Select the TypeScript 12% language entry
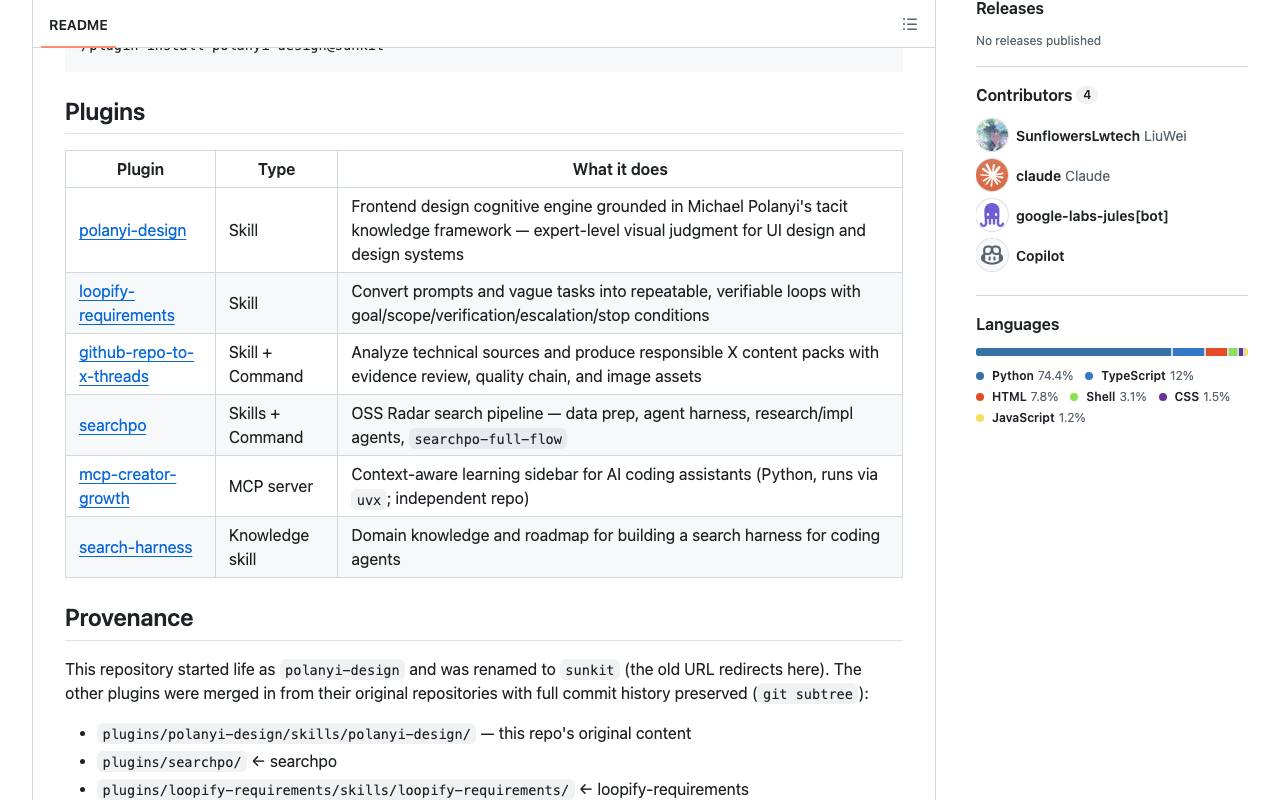1280x800 pixels. click(x=1139, y=376)
